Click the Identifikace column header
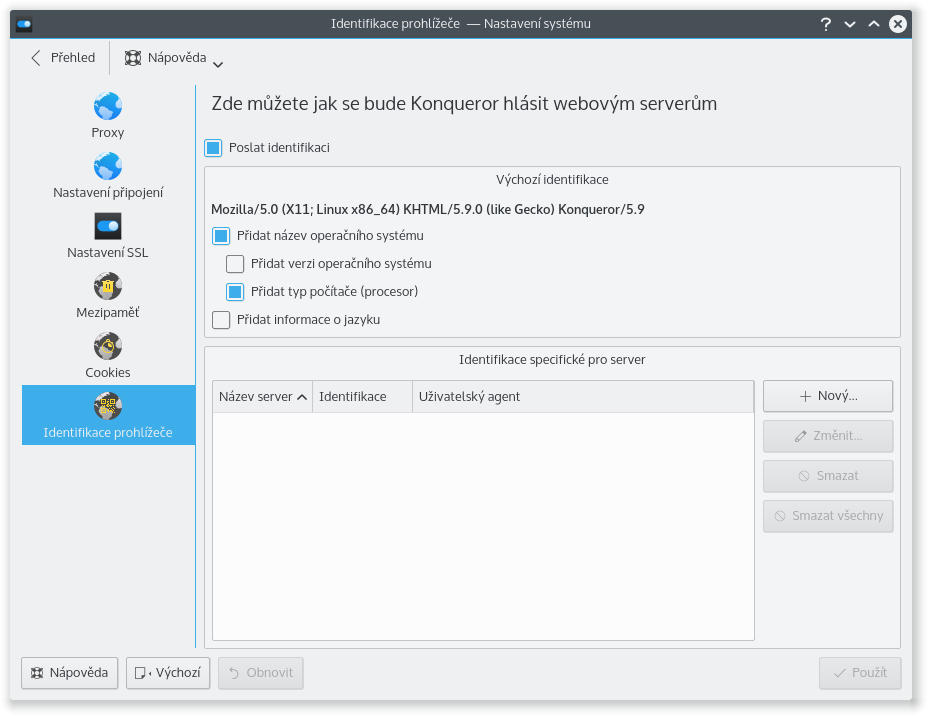Image resolution: width=928 pixels, height=716 pixels. [362, 397]
